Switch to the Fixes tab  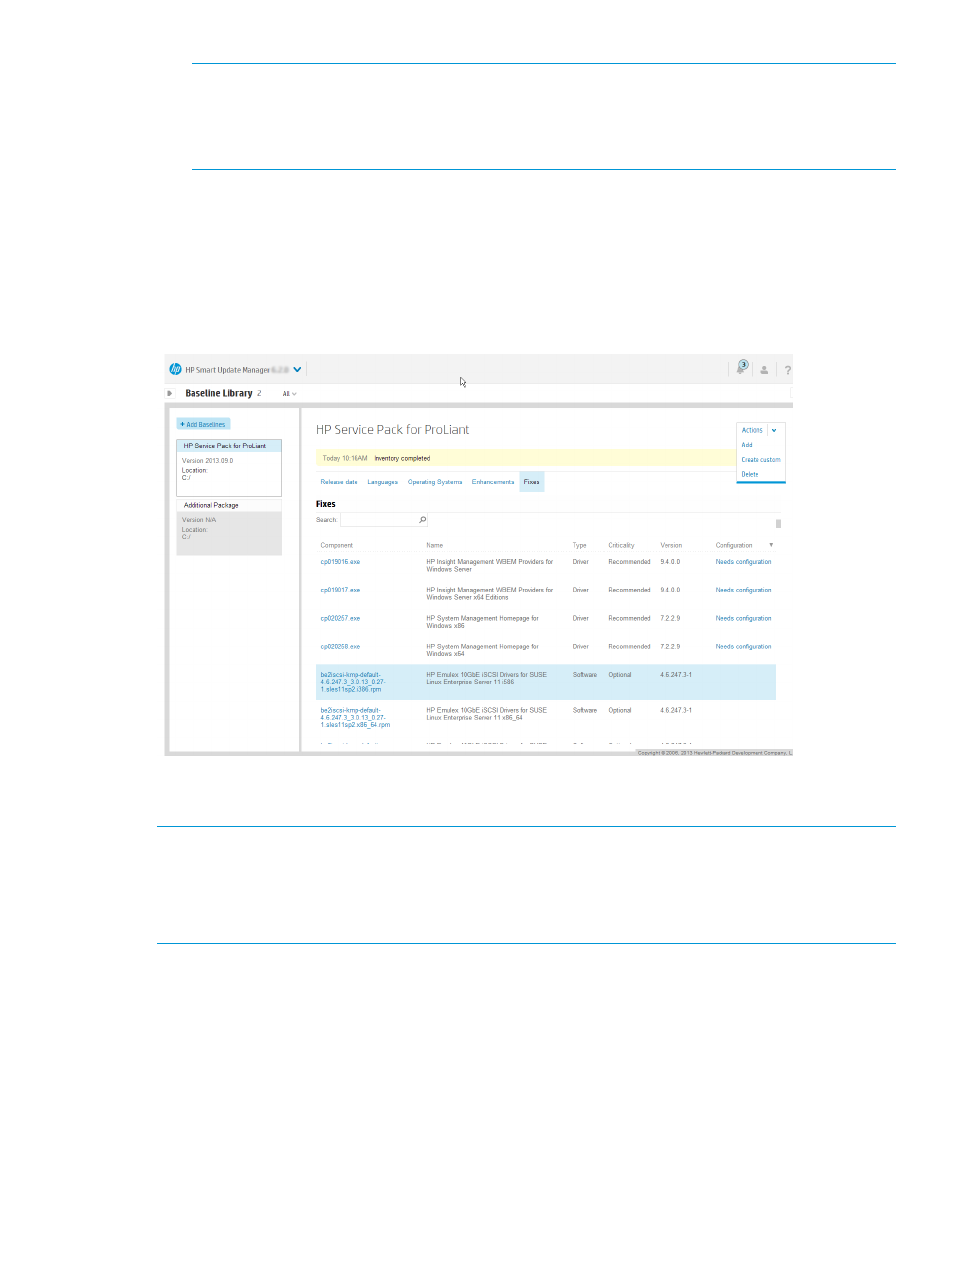point(532,482)
